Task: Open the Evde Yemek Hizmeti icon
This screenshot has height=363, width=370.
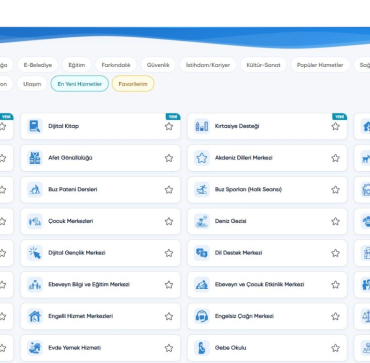Action: coord(35,348)
